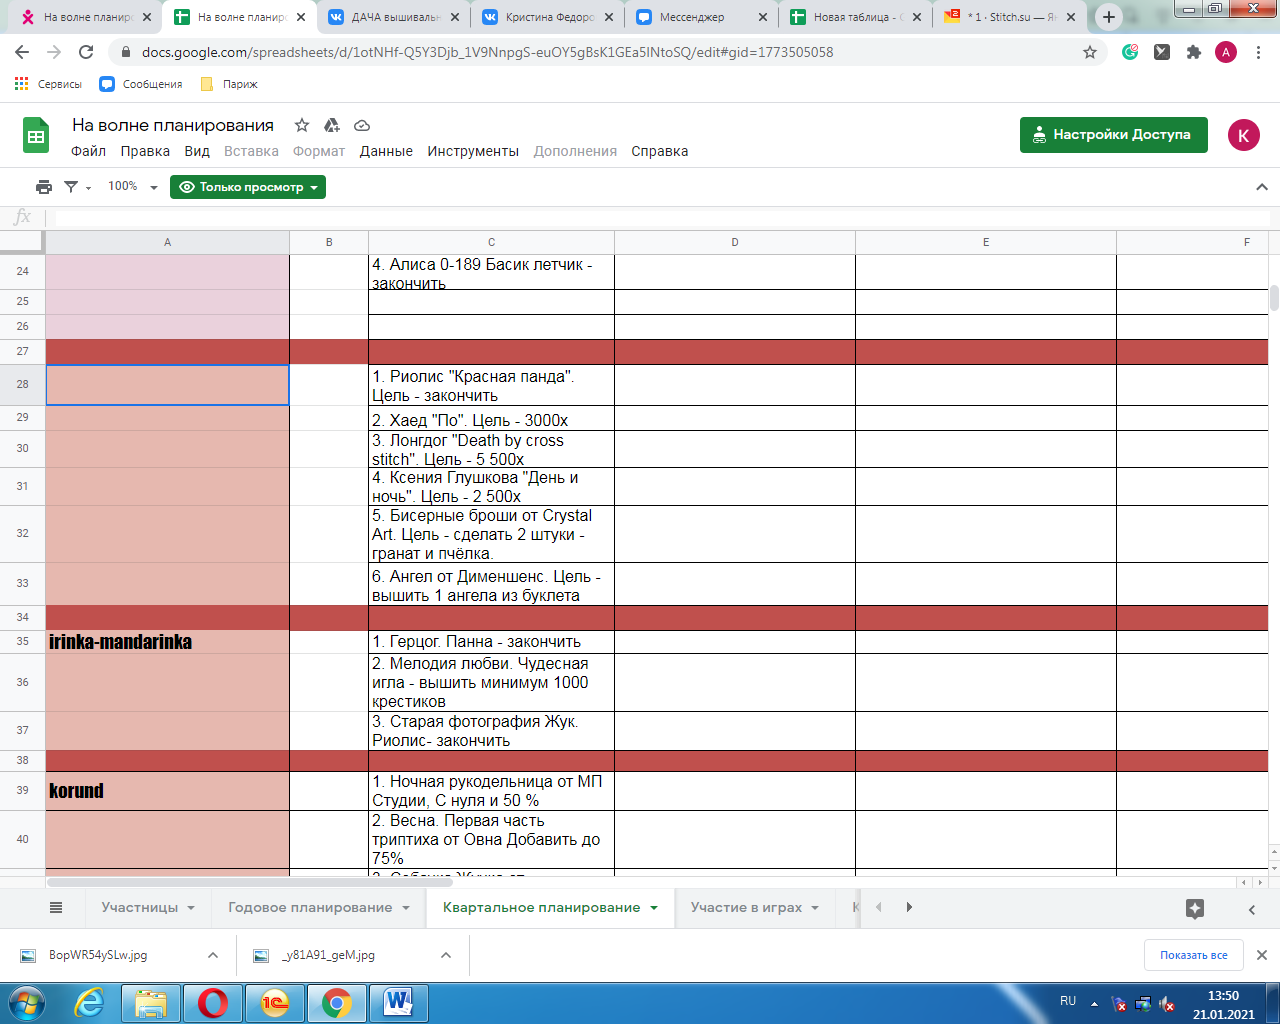This screenshot has height=1024, width=1280.
Task: Select column C header
Action: coord(491,242)
